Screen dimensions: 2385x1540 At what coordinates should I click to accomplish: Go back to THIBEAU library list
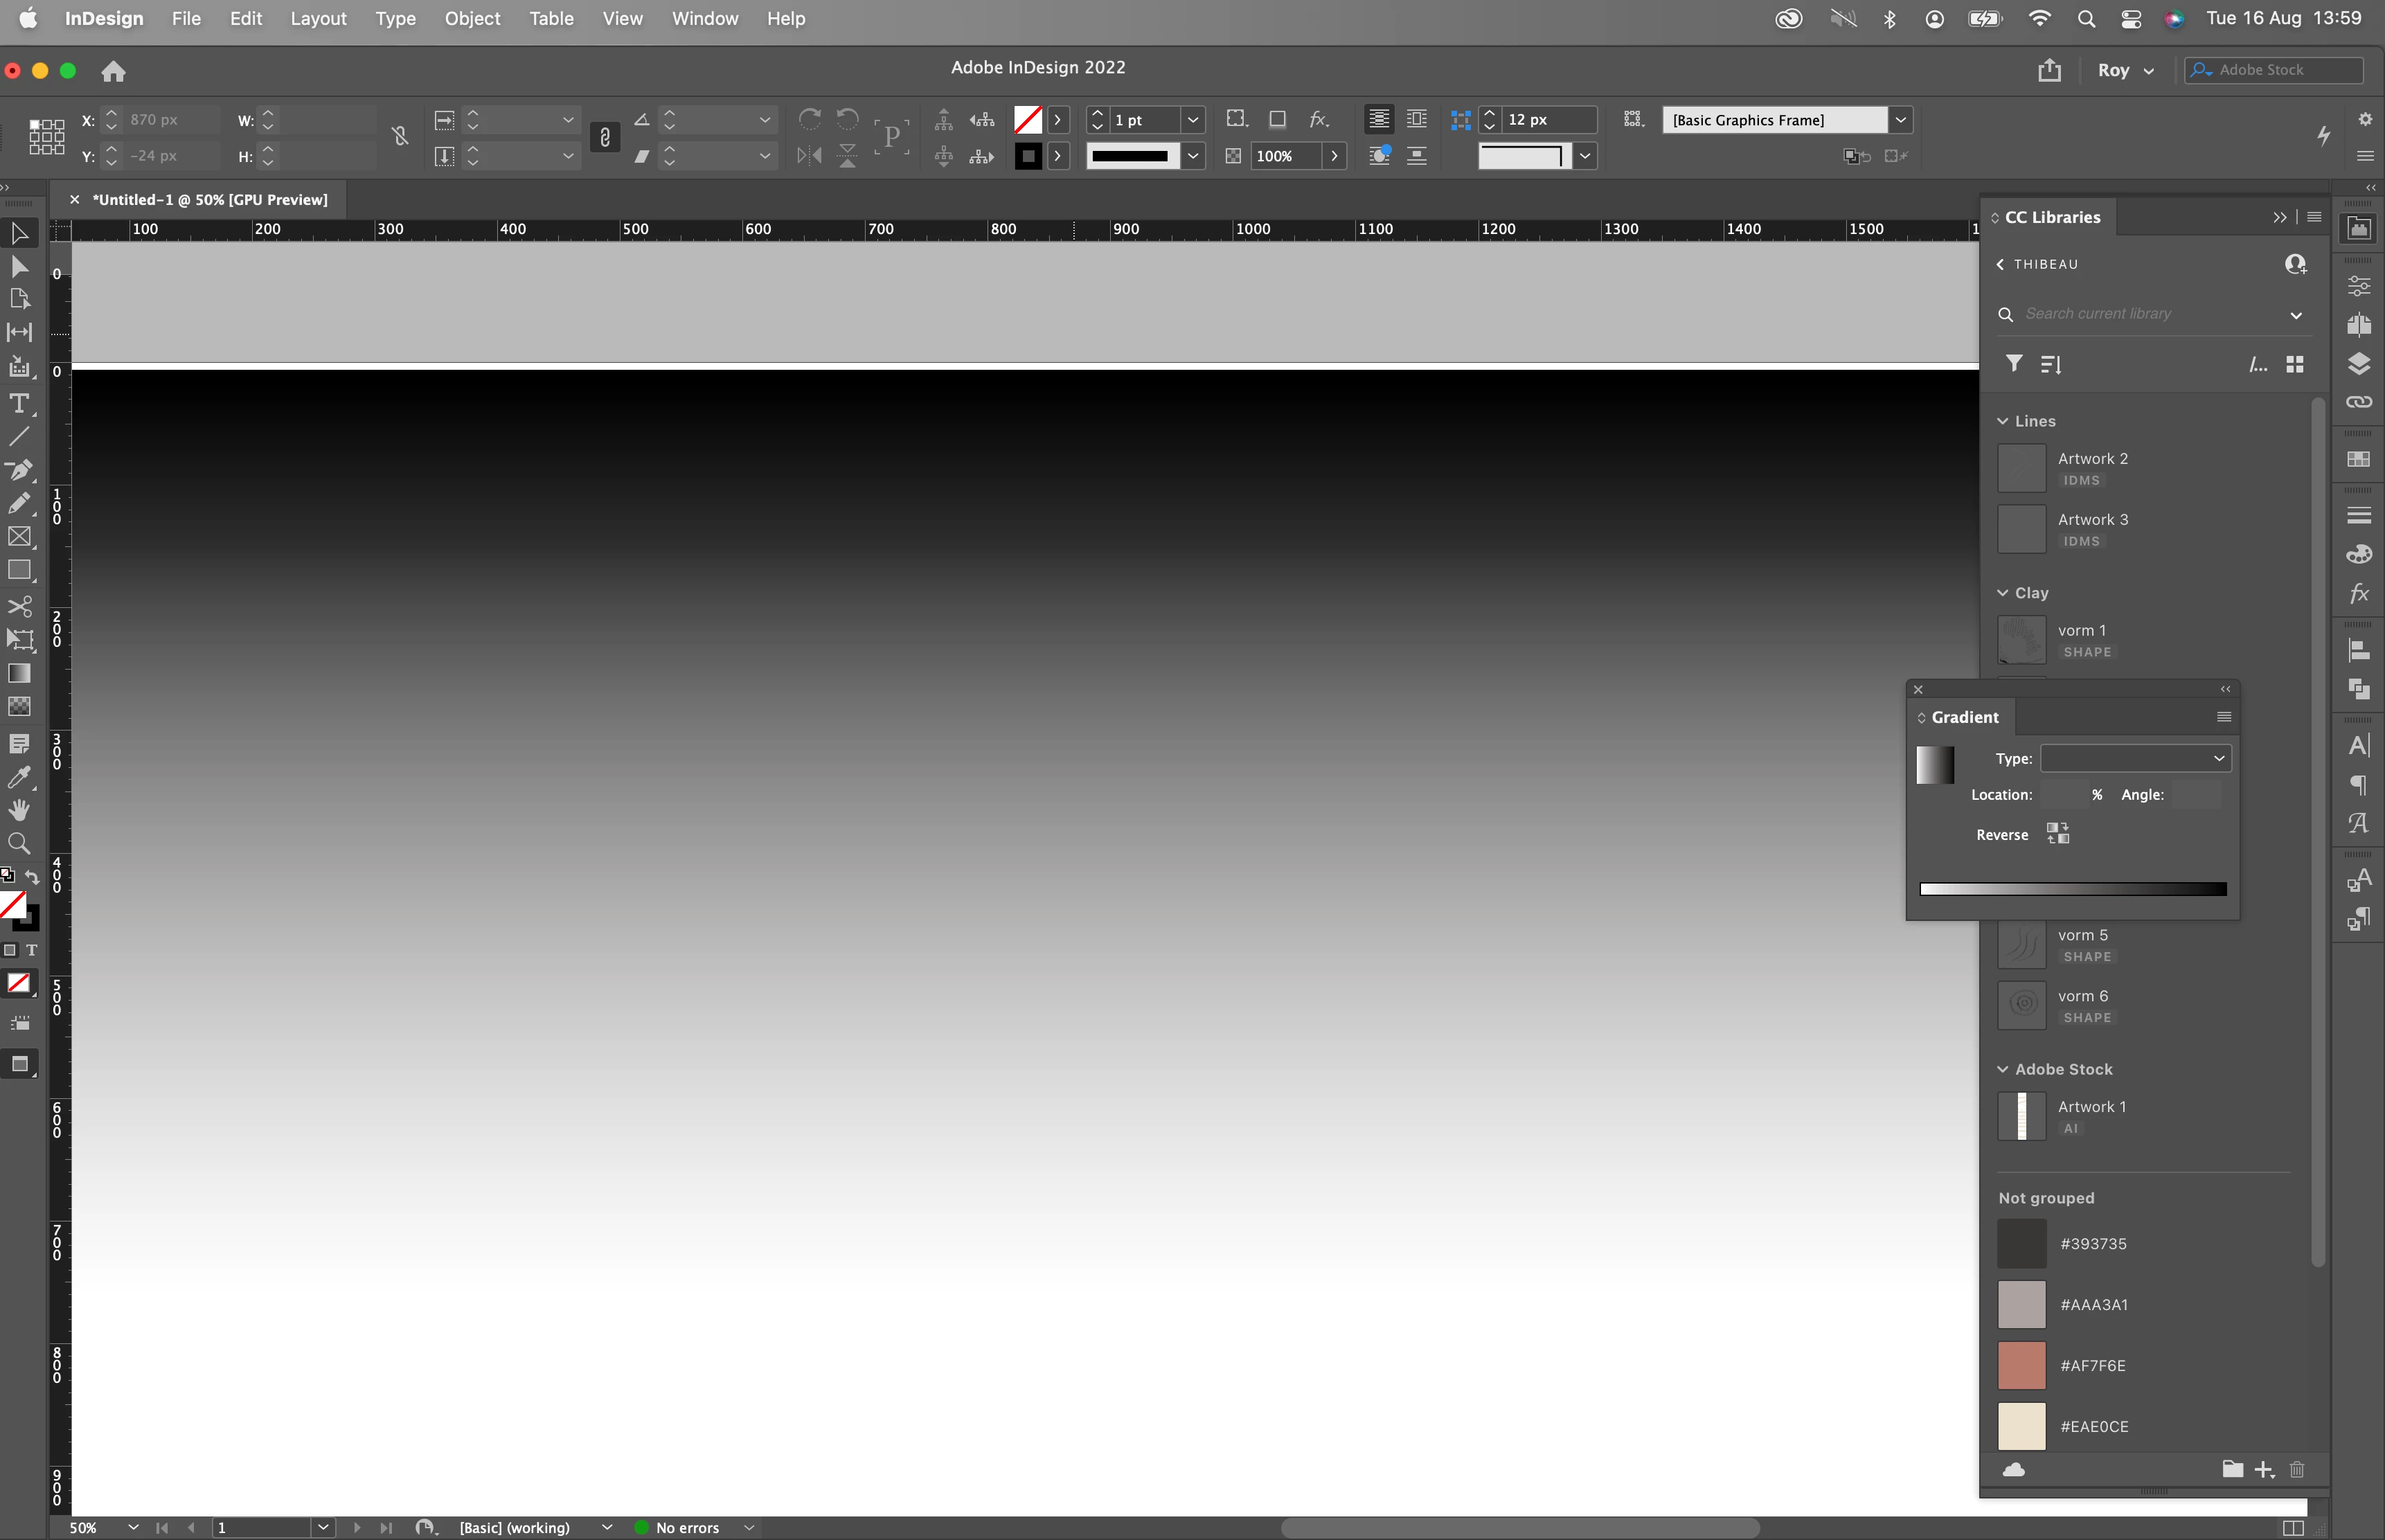2001,264
